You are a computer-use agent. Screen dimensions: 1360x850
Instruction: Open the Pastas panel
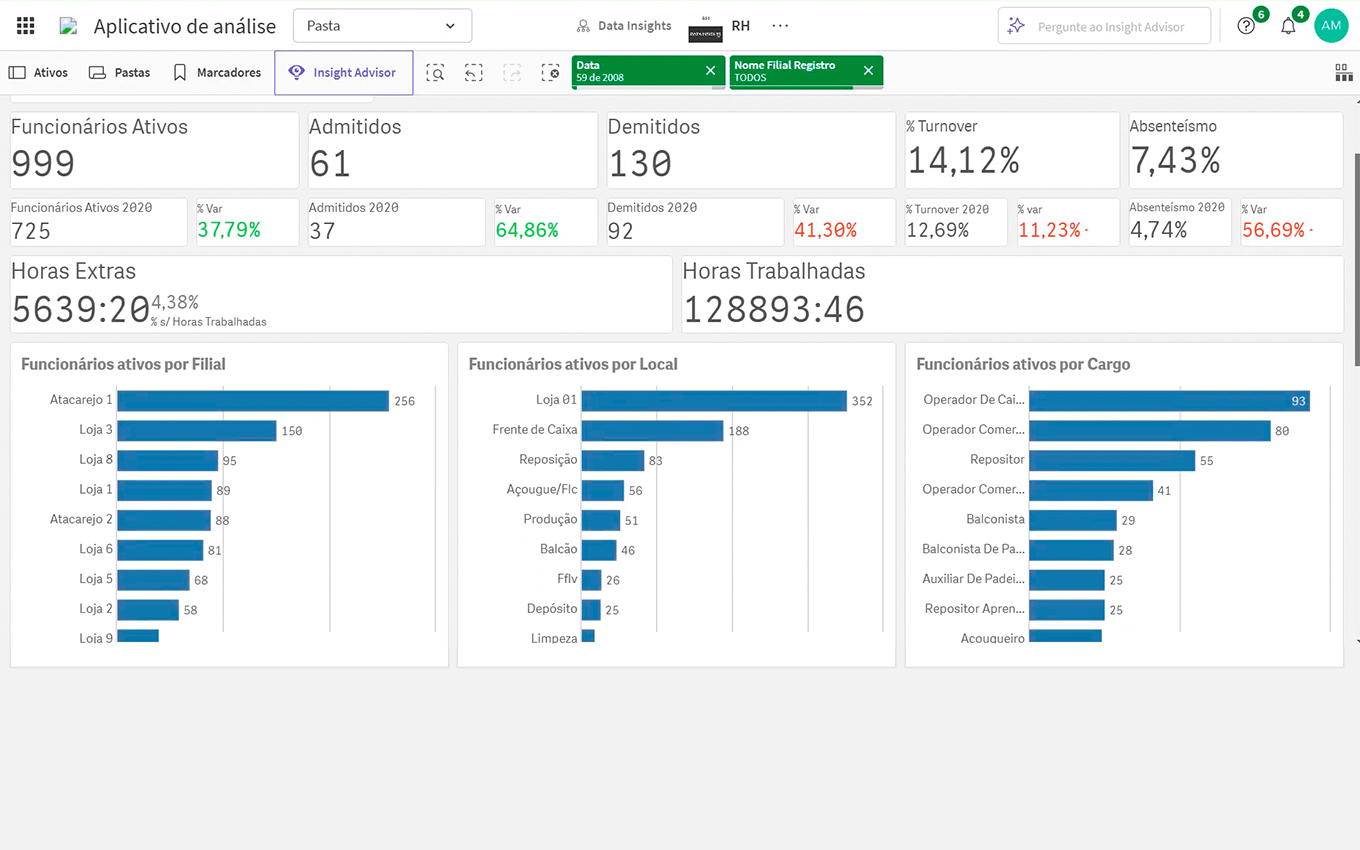120,72
